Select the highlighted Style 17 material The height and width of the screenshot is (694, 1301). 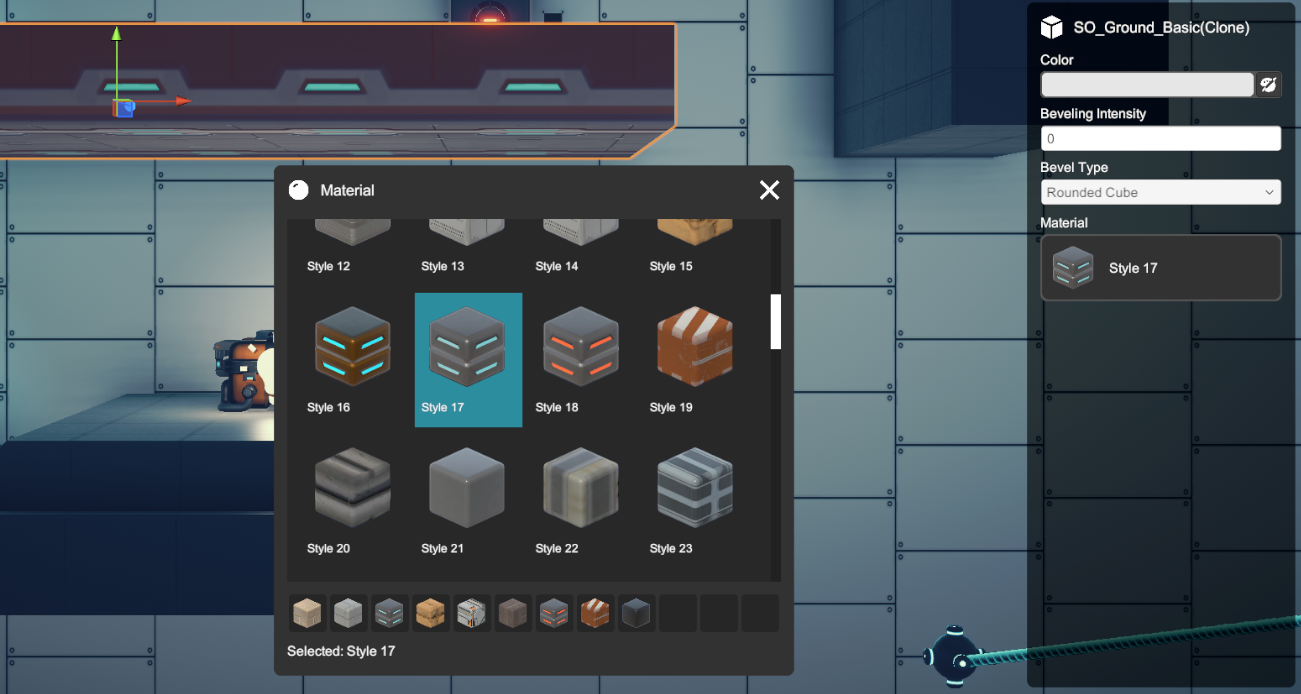point(468,360)
